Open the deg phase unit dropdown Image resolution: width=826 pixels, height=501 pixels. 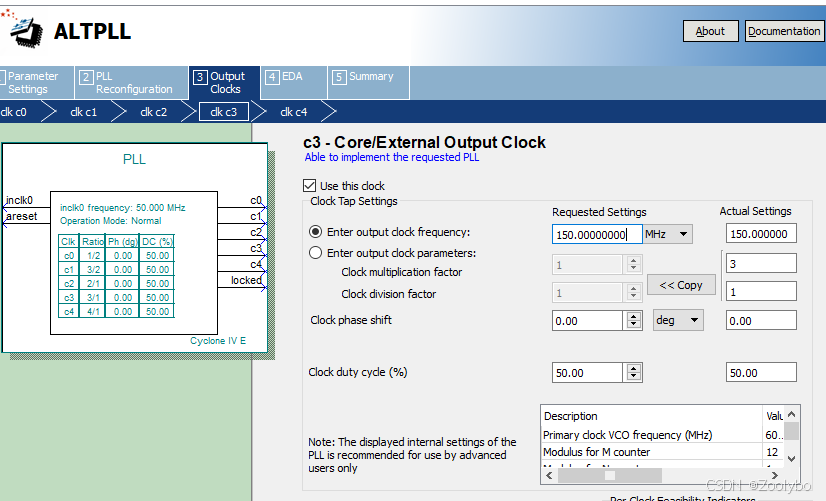click(x=678, y=320)
